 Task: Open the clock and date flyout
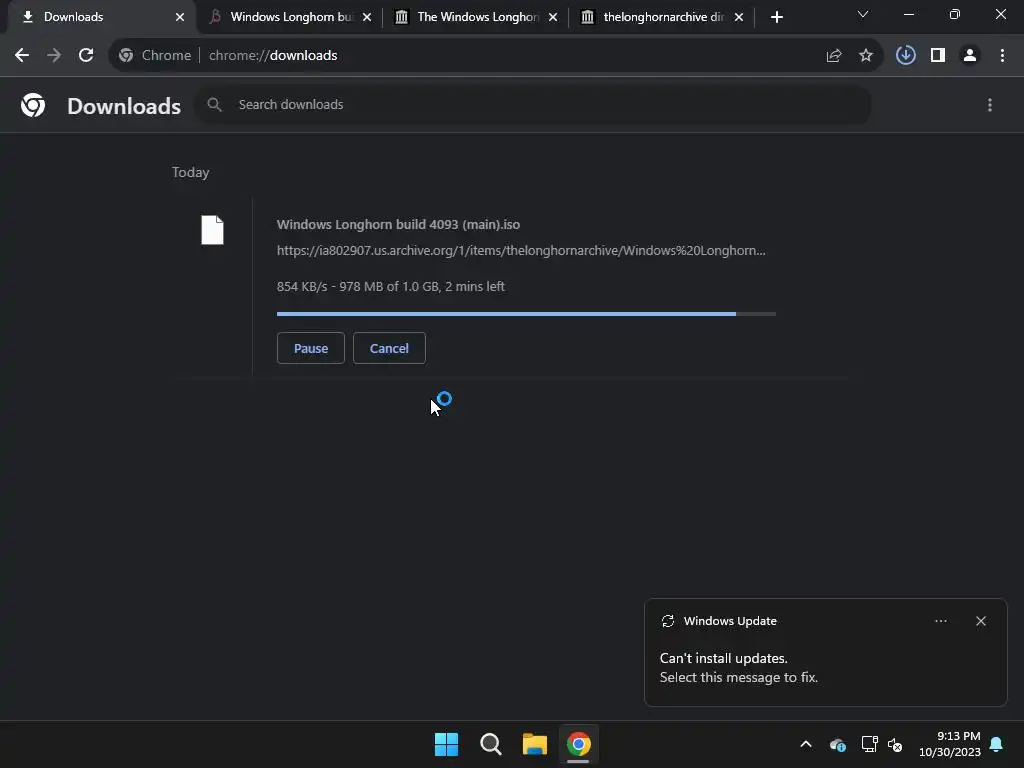tap(950, 744)
